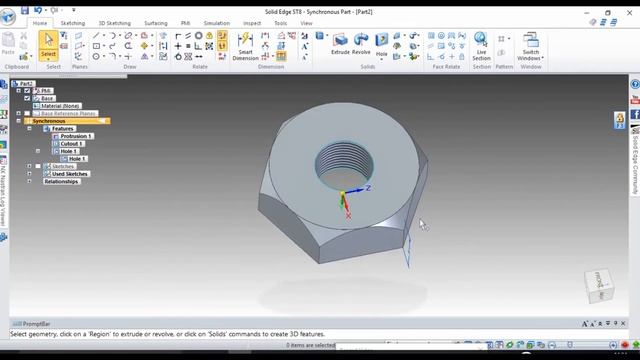The image size is (640, 360).
Task: Switch to the Simulation tab
Action: (x=217, y=23)
